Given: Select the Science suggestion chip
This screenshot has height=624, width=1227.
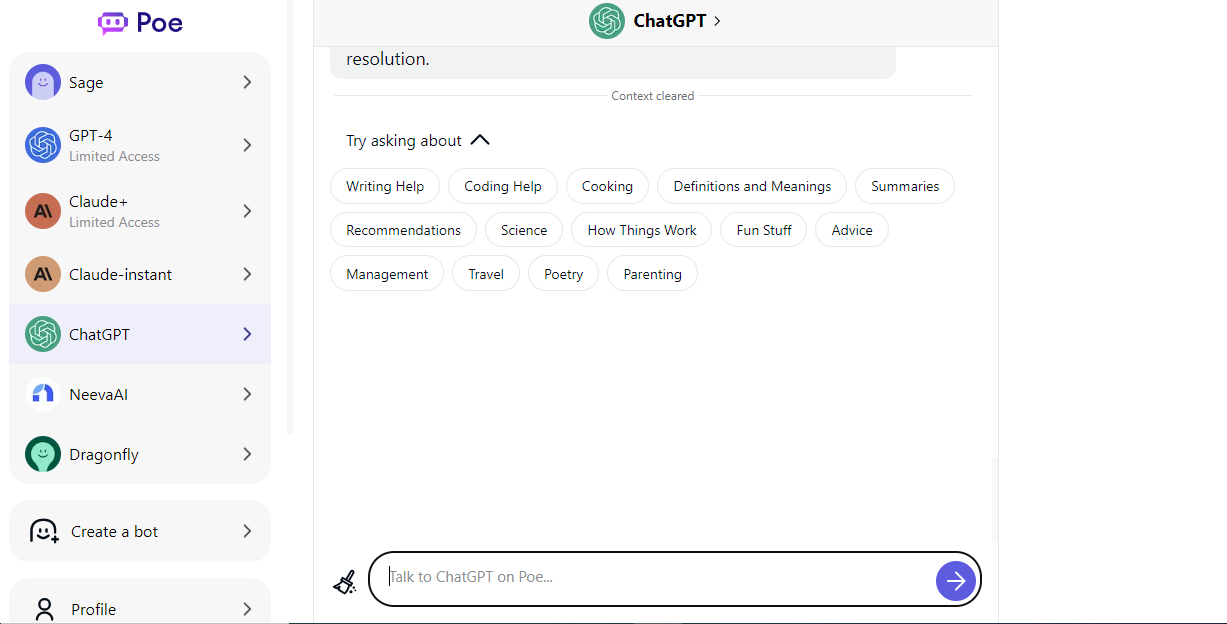Looking at the screenshot, I should tap(524, 230).
